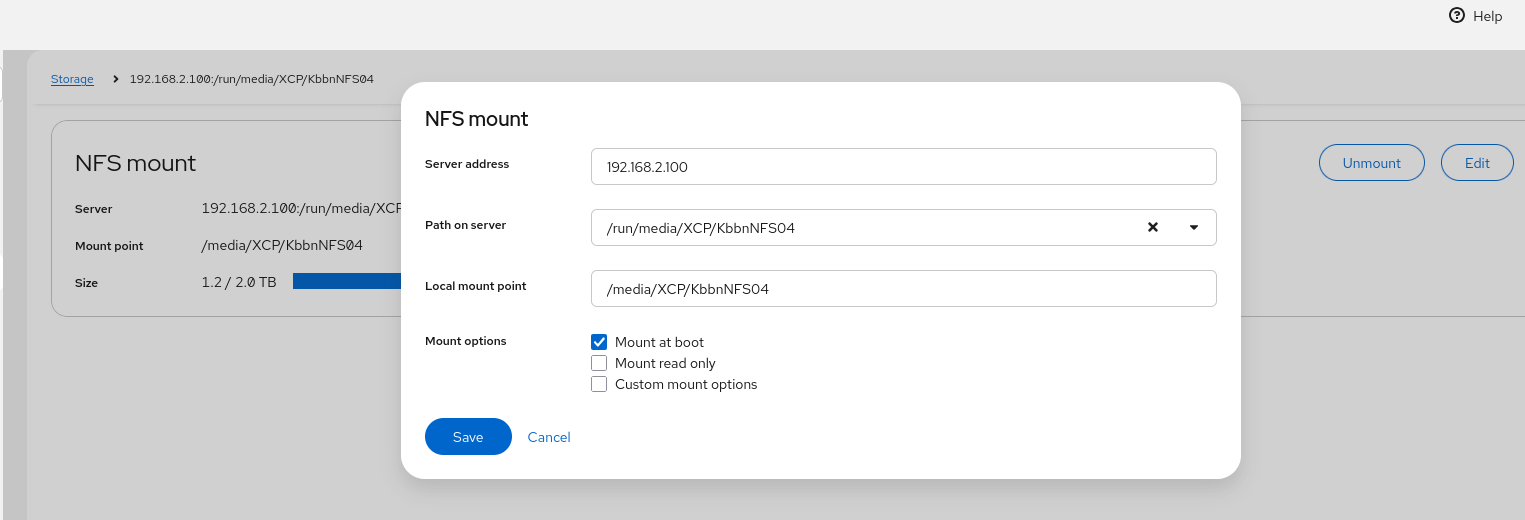This screenshot has width=1525, height=520.
Task: Click the disk size usage bar
Action: point(347,281)
